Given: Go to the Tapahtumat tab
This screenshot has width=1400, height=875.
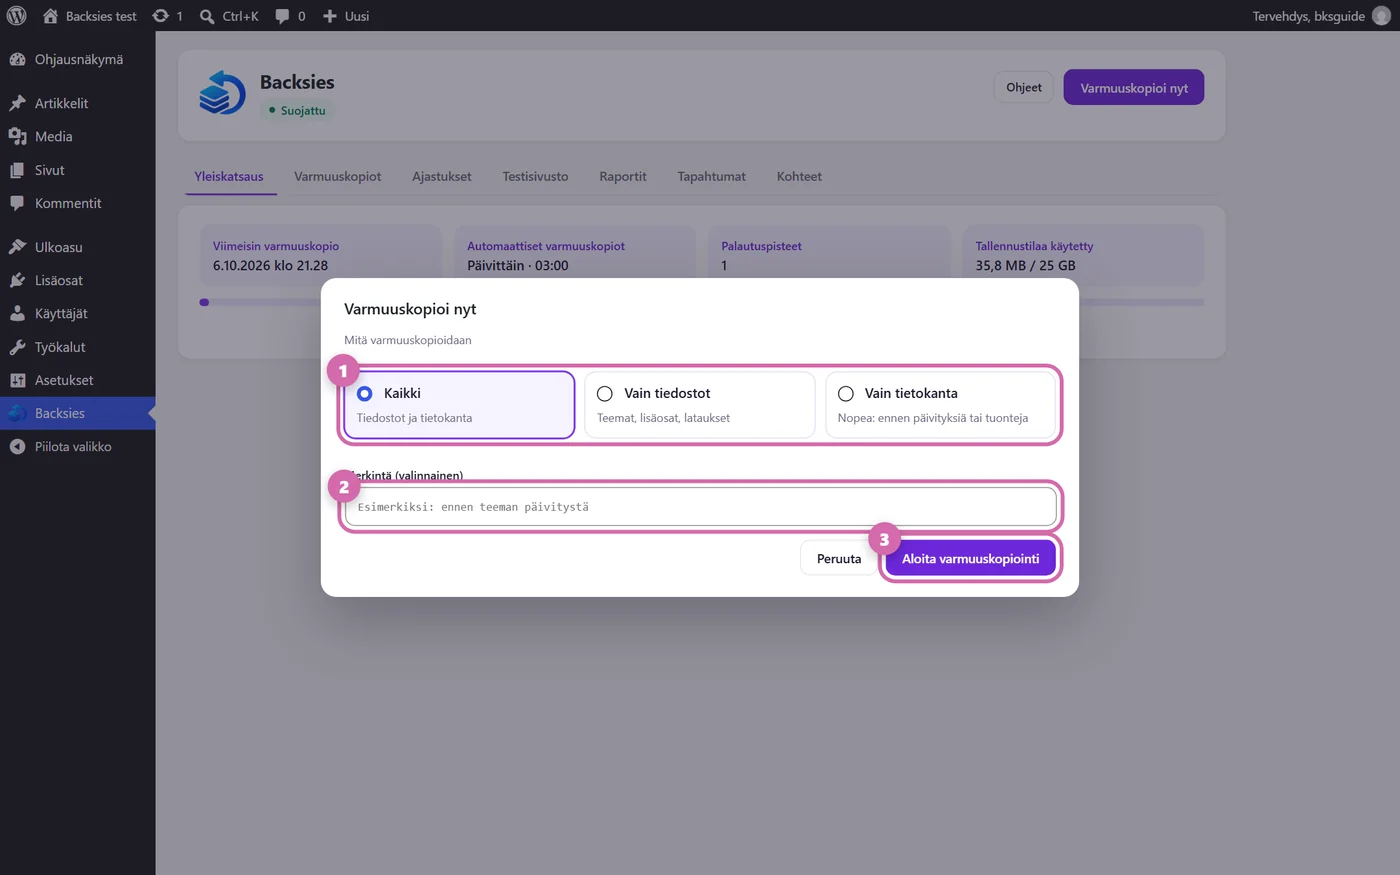Looking at the screenshot, I should coord(711,176).
